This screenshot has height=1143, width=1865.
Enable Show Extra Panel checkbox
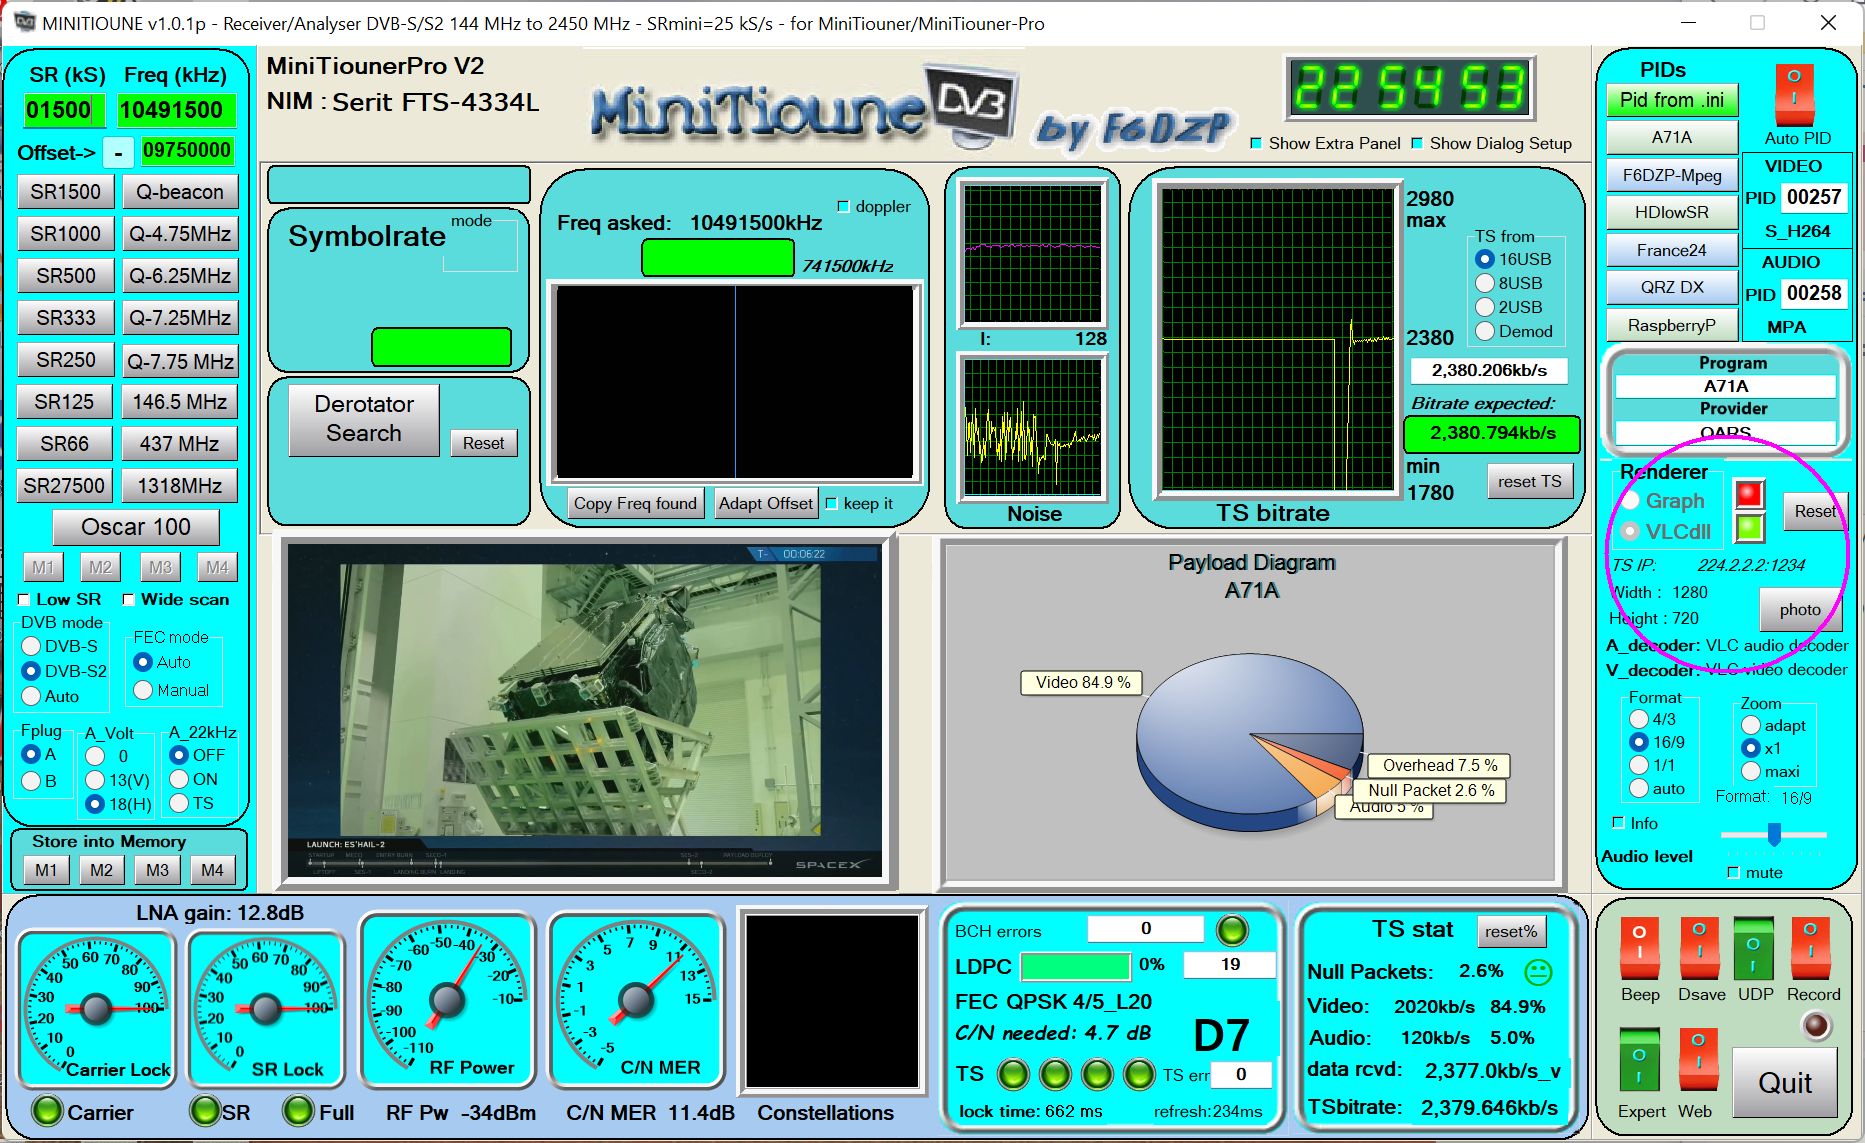[x=1256, y=144]
